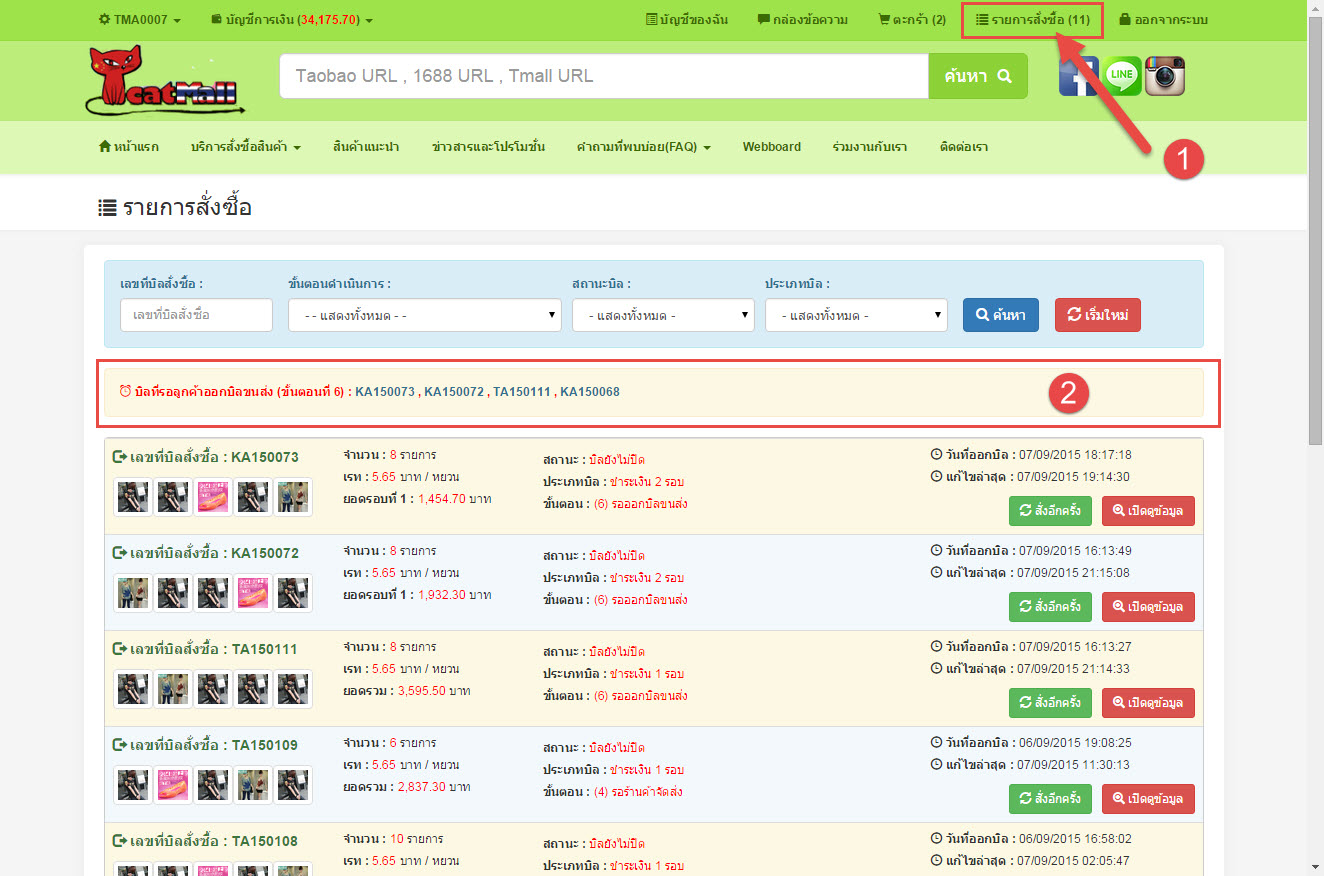Click เปิดดูข้อมูล for order KA150073
The width and height of the screenshot is (1324, 876).
point(1148,511)
